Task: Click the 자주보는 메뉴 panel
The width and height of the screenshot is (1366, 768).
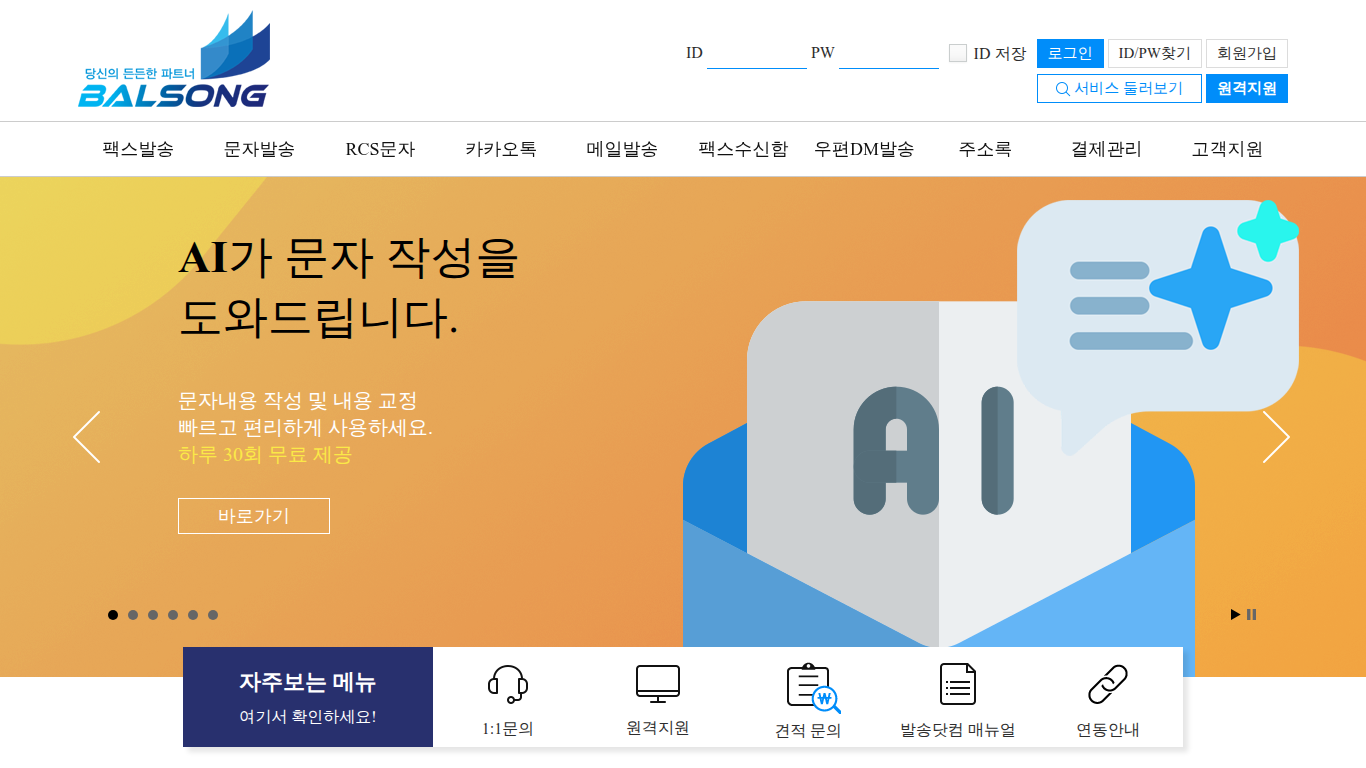Action: coord(308,697)
